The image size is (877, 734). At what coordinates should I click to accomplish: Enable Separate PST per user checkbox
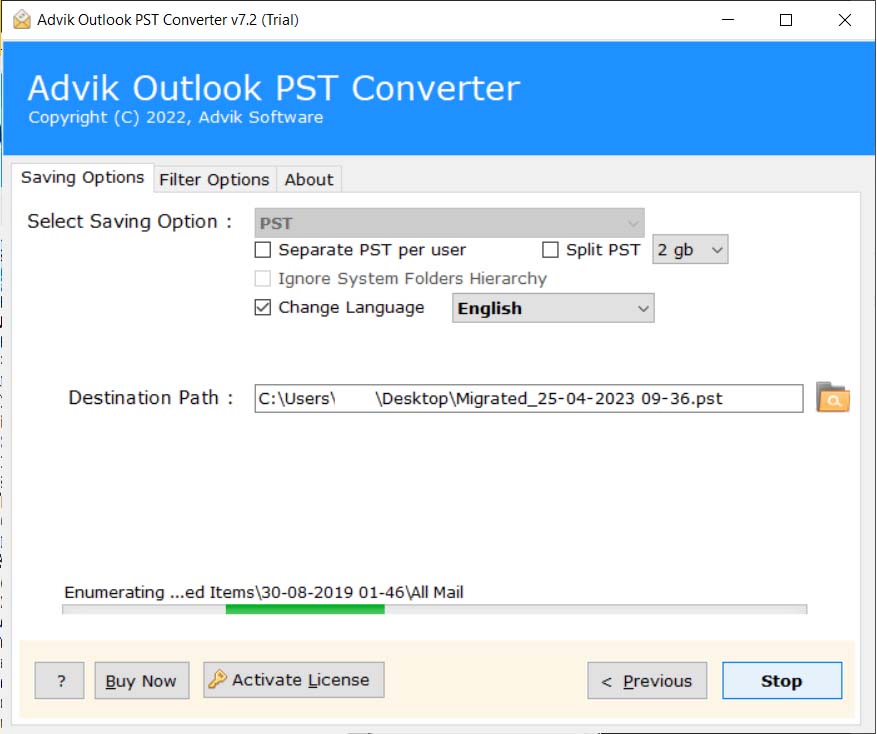262,250
